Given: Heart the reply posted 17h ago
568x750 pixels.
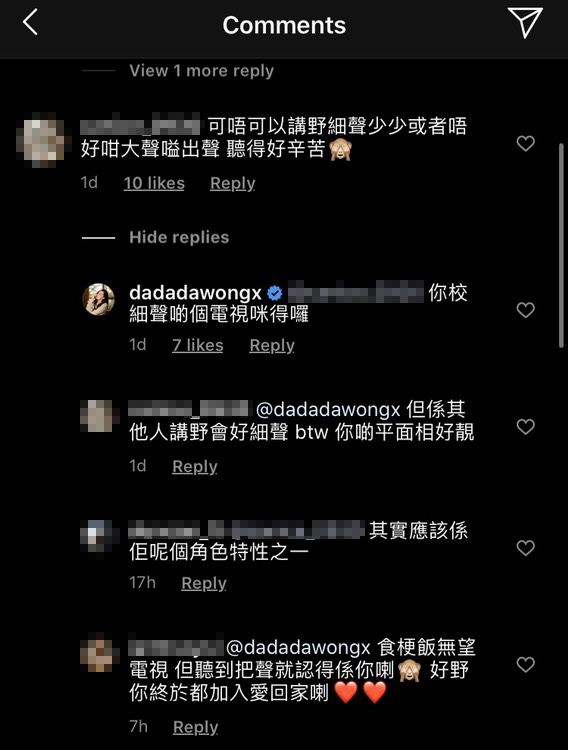Looking at the screenshot, I should 525,548.
